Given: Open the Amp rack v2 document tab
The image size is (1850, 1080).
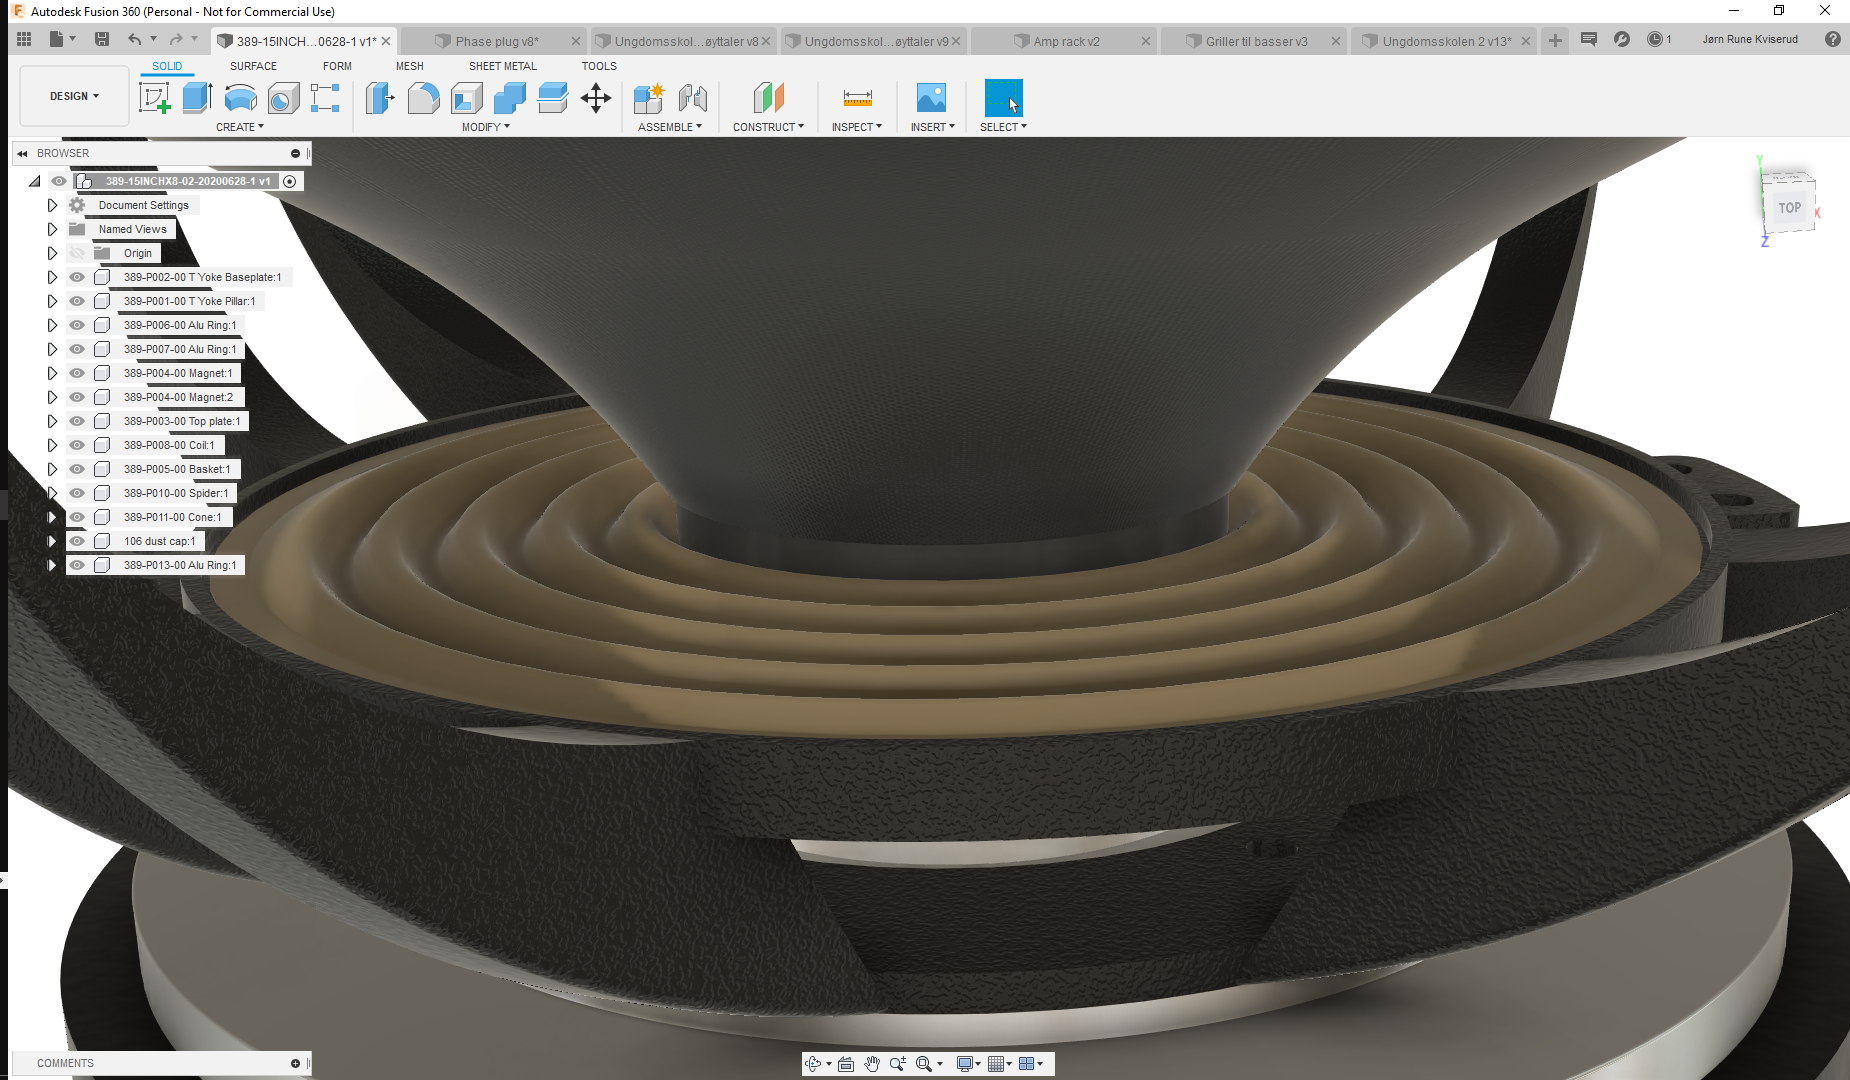Looking at the screenshot, I should pos(1066,41).
